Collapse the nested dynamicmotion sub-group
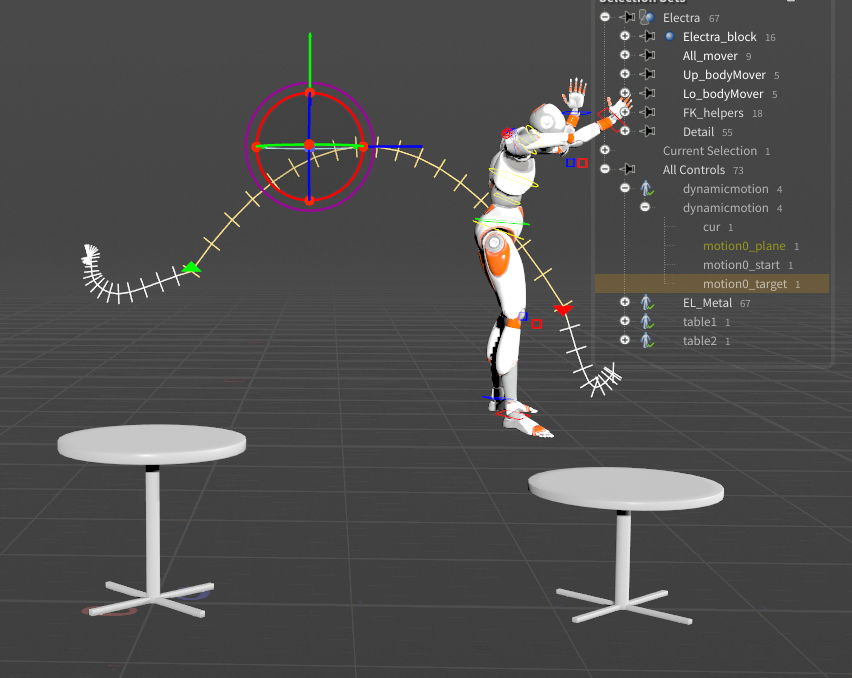This screenshot has width=852, height=678. (x=645, y=208)
